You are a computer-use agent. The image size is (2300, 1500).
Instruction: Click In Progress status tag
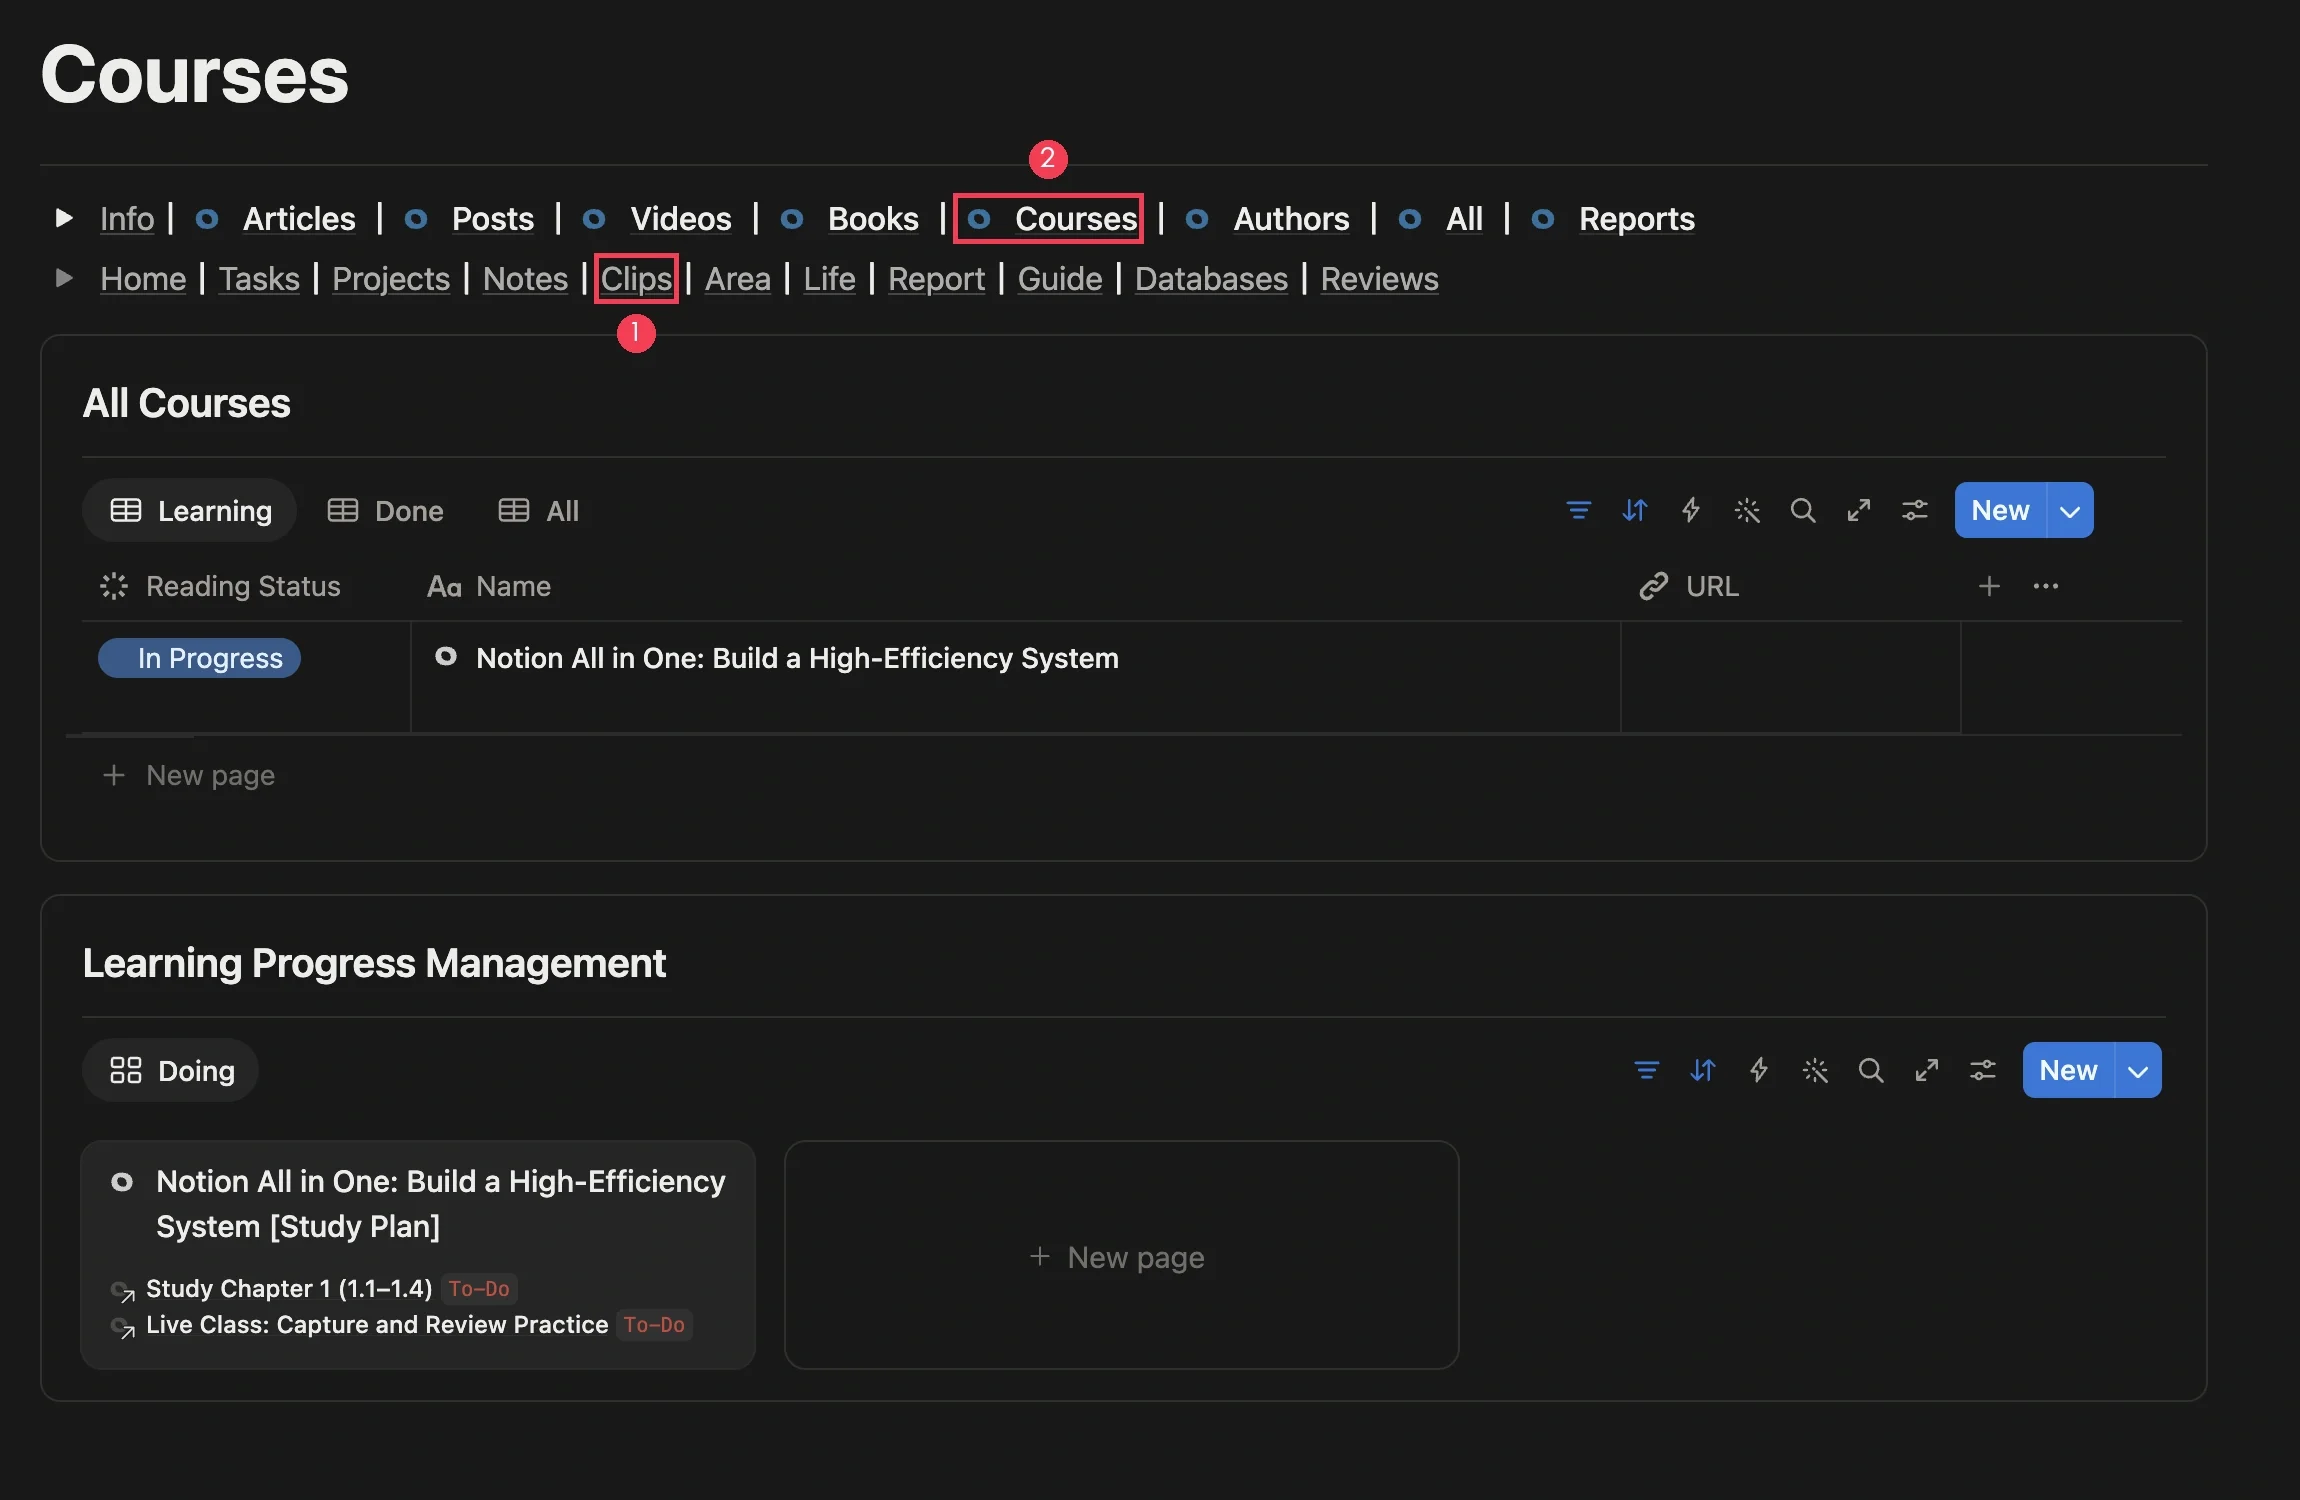[199, 658]
